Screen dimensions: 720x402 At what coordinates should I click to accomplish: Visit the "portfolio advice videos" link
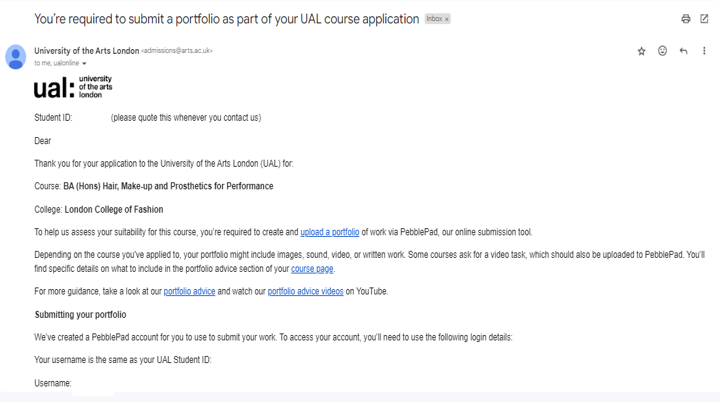[x=305, y=292]
